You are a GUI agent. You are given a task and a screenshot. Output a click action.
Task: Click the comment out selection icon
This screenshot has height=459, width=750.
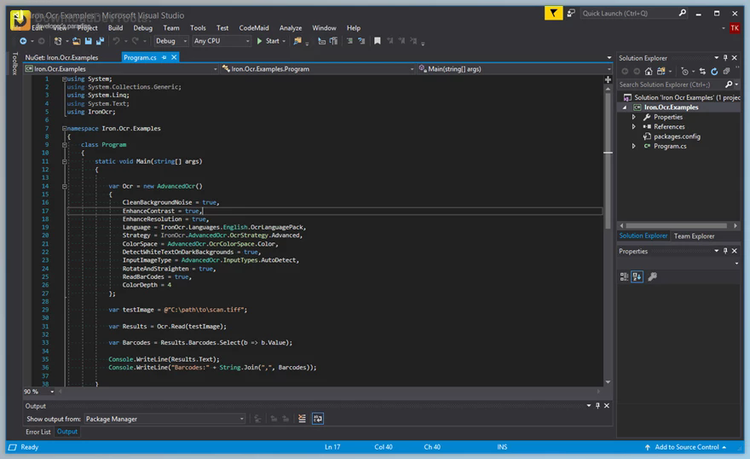pos(350,41)
